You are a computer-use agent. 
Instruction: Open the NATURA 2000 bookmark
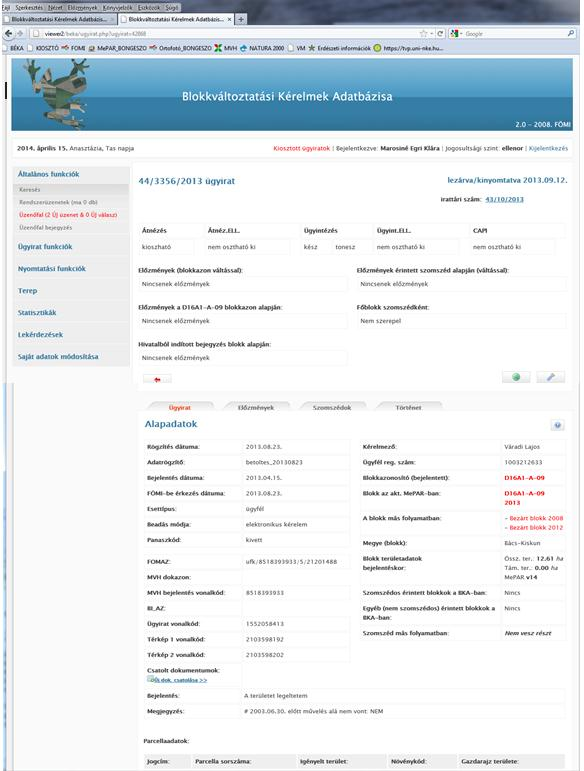(x=262, y=48)
